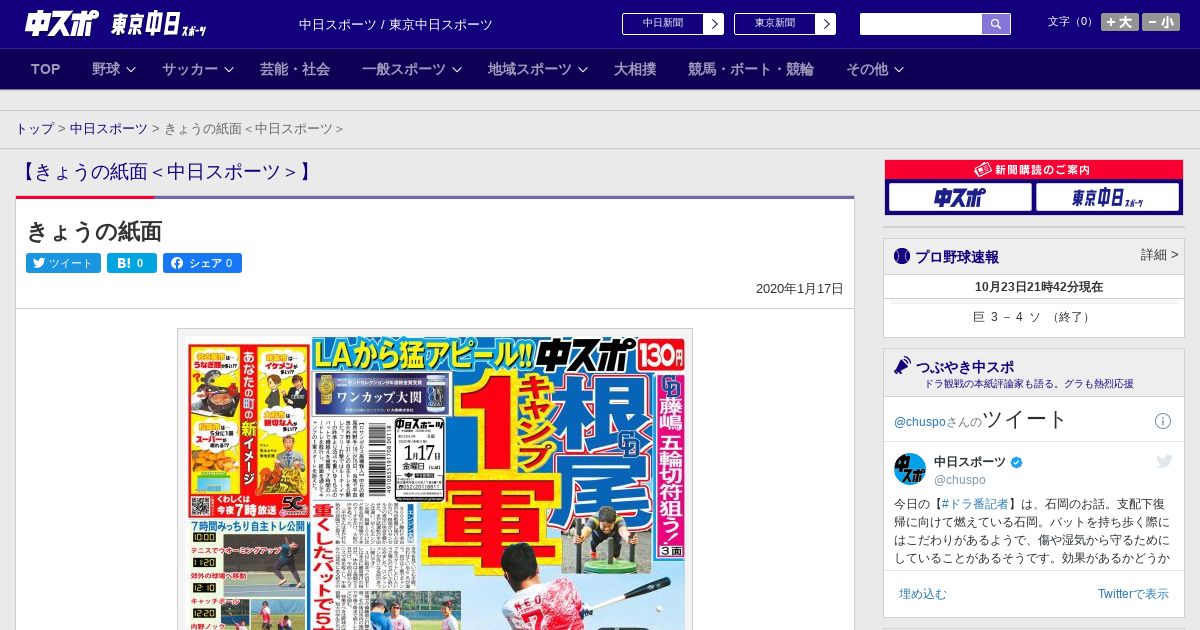Click 中日スポーツ breadcrumb link
Screen dimensions: 1200x630
(x=108, y=129)
